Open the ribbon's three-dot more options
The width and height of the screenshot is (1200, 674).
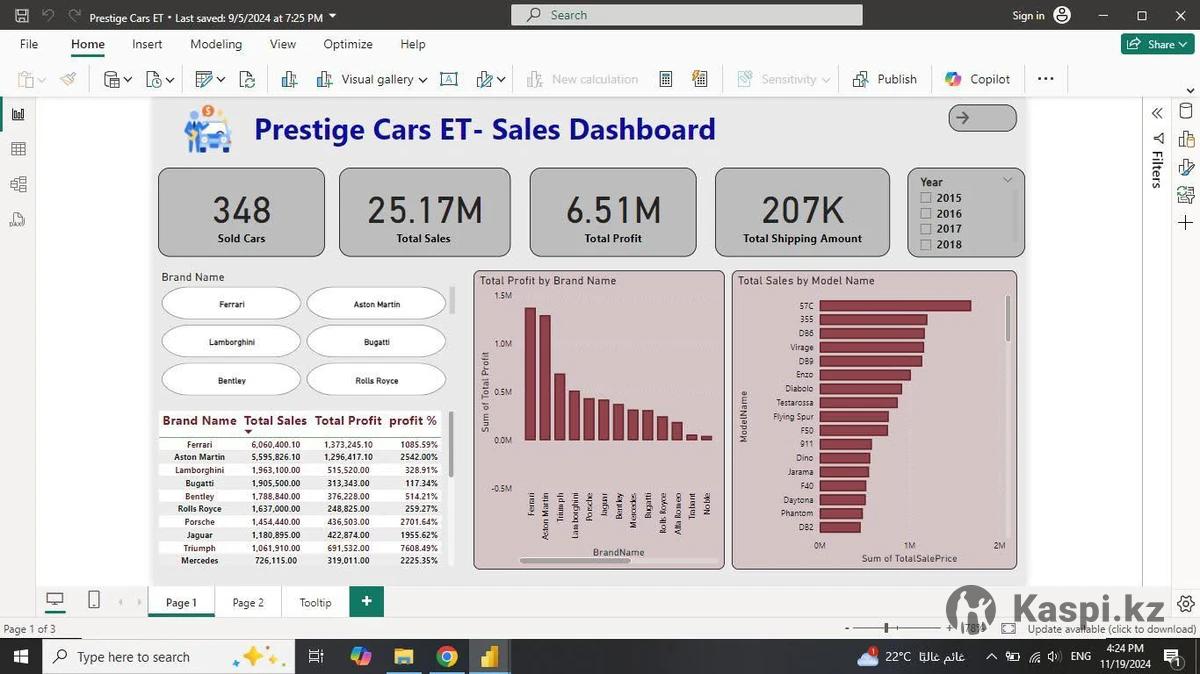click(1045, 79)
